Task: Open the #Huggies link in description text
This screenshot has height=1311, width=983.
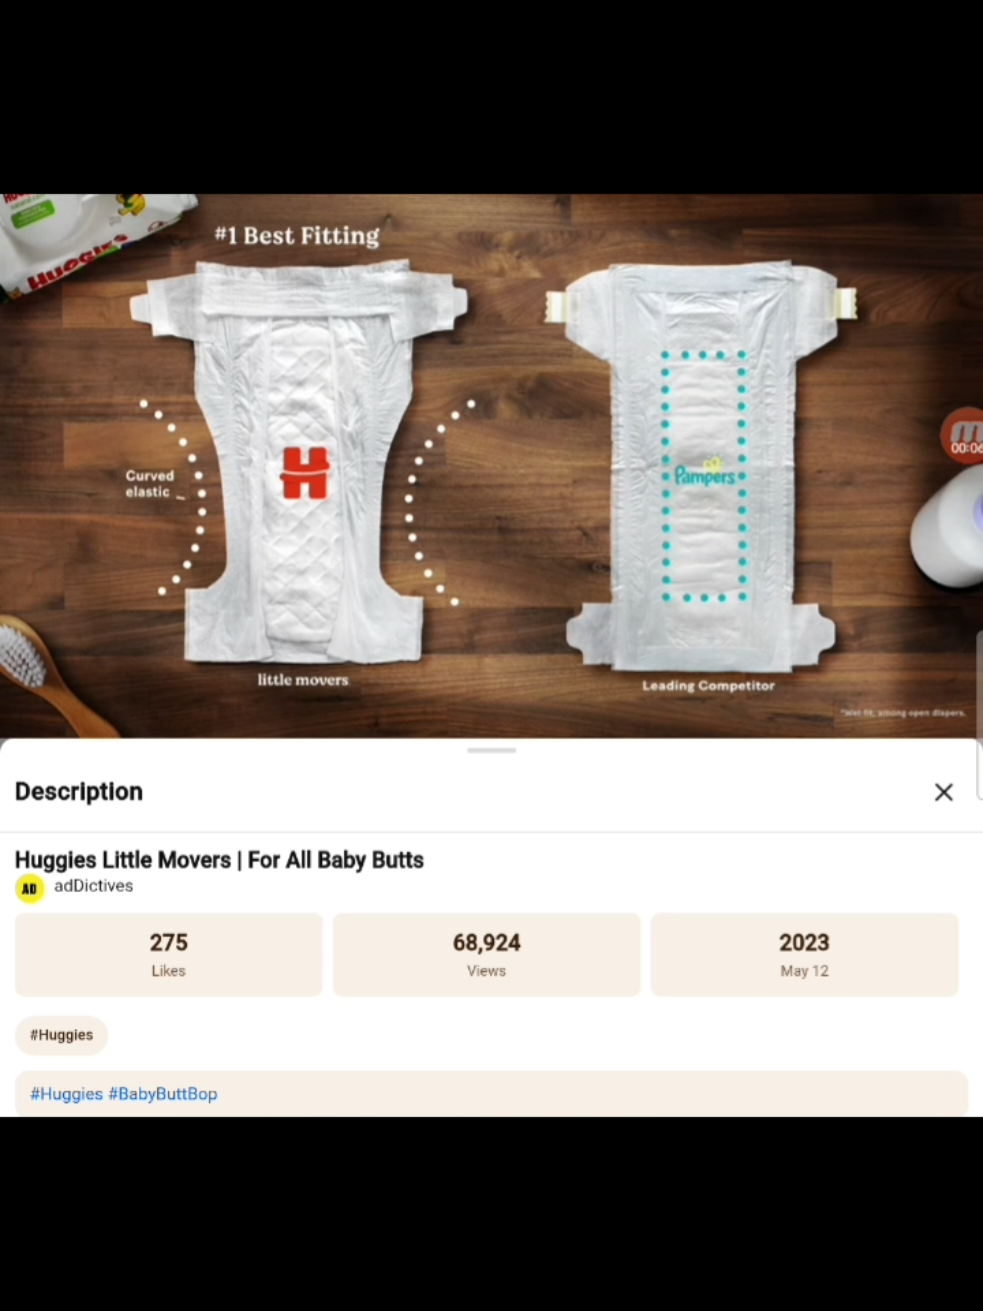Action: 66,1094
